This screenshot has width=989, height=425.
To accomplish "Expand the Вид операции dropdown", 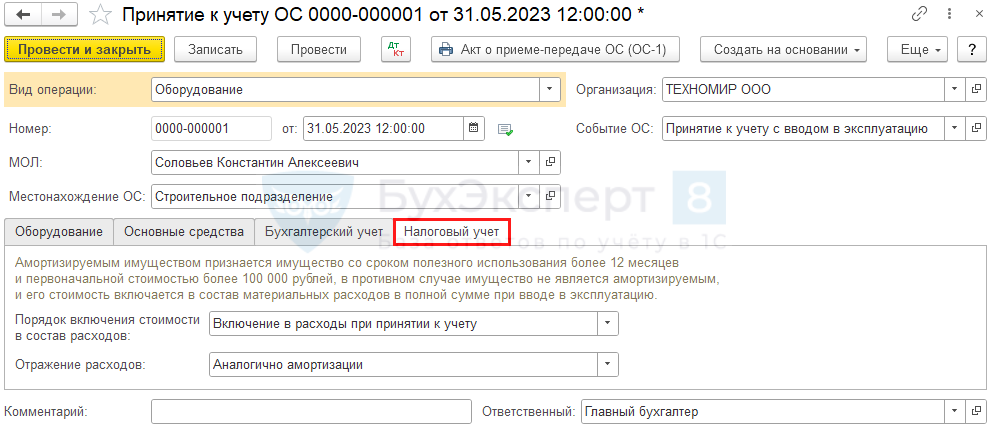I will tap(549, 89).
